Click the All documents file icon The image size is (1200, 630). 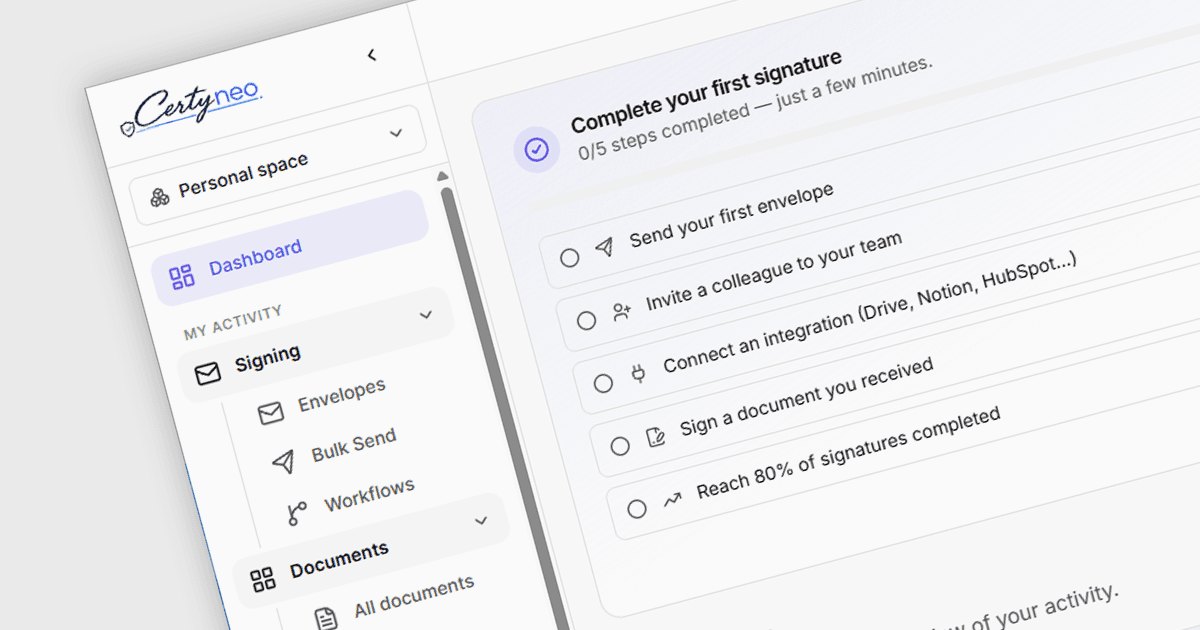pyautogui.click(x=326, y=618)
